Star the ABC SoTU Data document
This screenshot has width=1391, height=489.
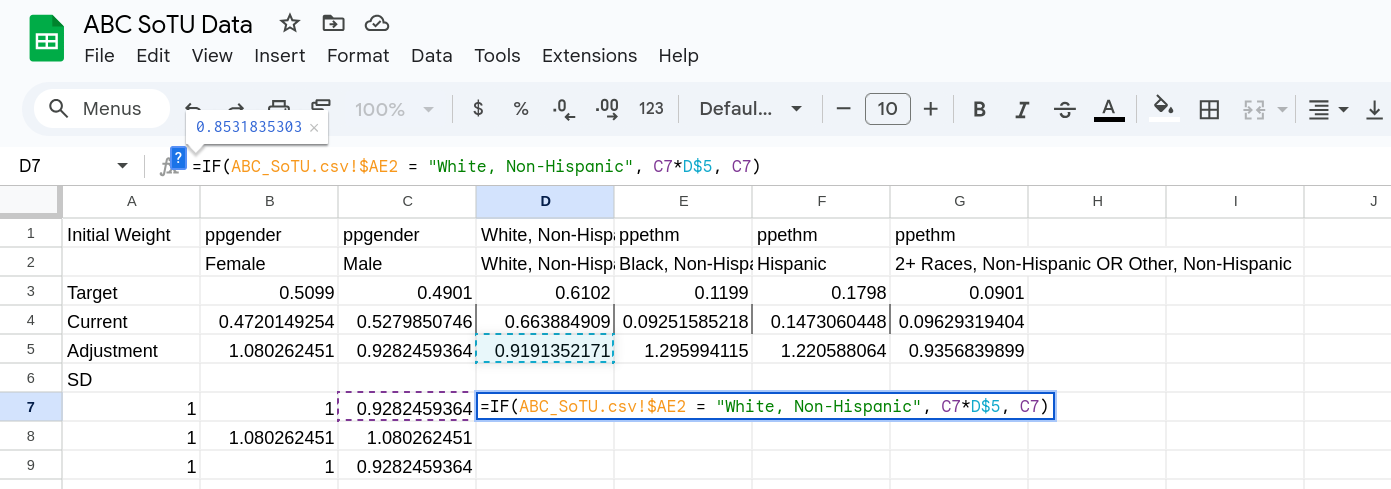pos(290,24)
